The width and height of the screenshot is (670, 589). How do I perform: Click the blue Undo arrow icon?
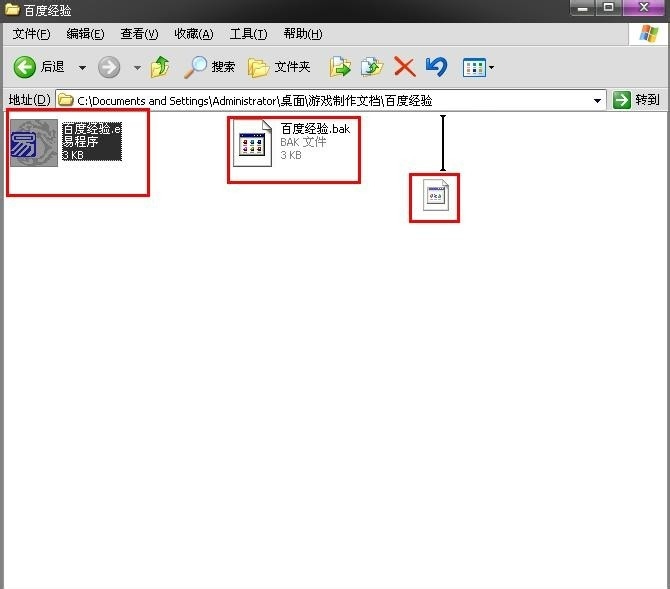(436, 67)
